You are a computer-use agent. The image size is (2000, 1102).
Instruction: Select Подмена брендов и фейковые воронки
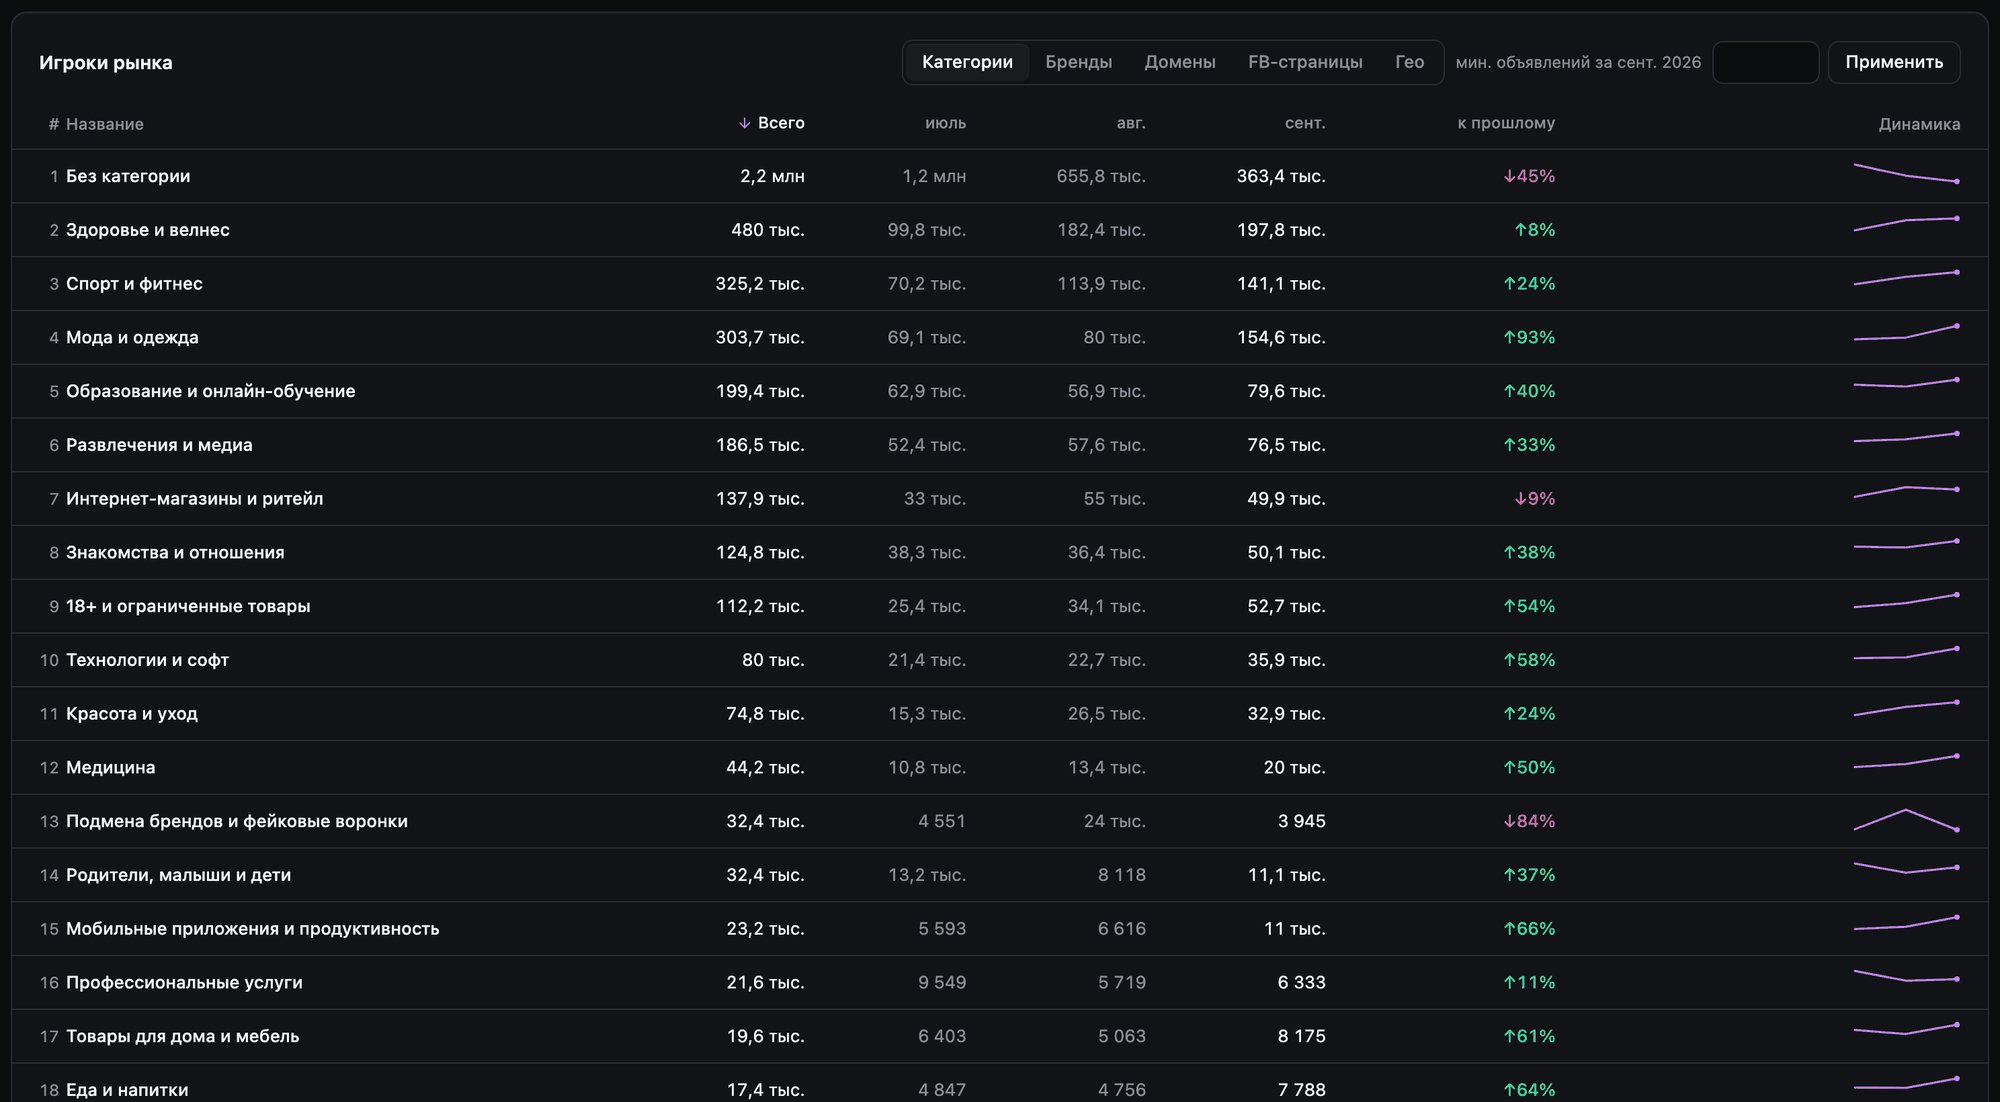click(x=237, y=821)
